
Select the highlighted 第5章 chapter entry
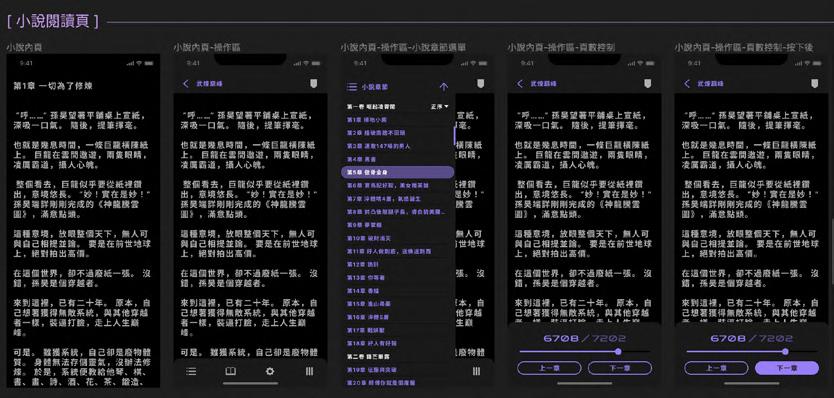click(x=397, y=172)
